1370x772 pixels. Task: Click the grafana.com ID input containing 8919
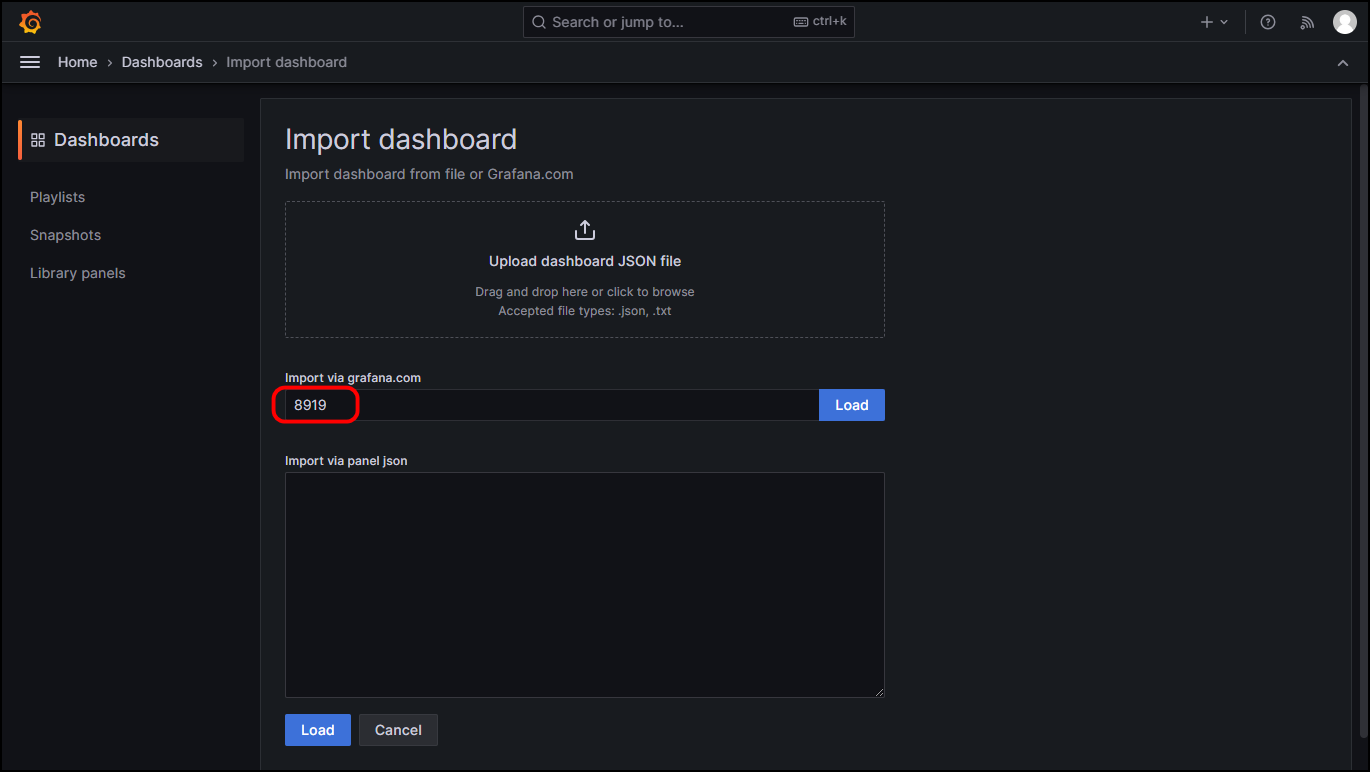552,405
